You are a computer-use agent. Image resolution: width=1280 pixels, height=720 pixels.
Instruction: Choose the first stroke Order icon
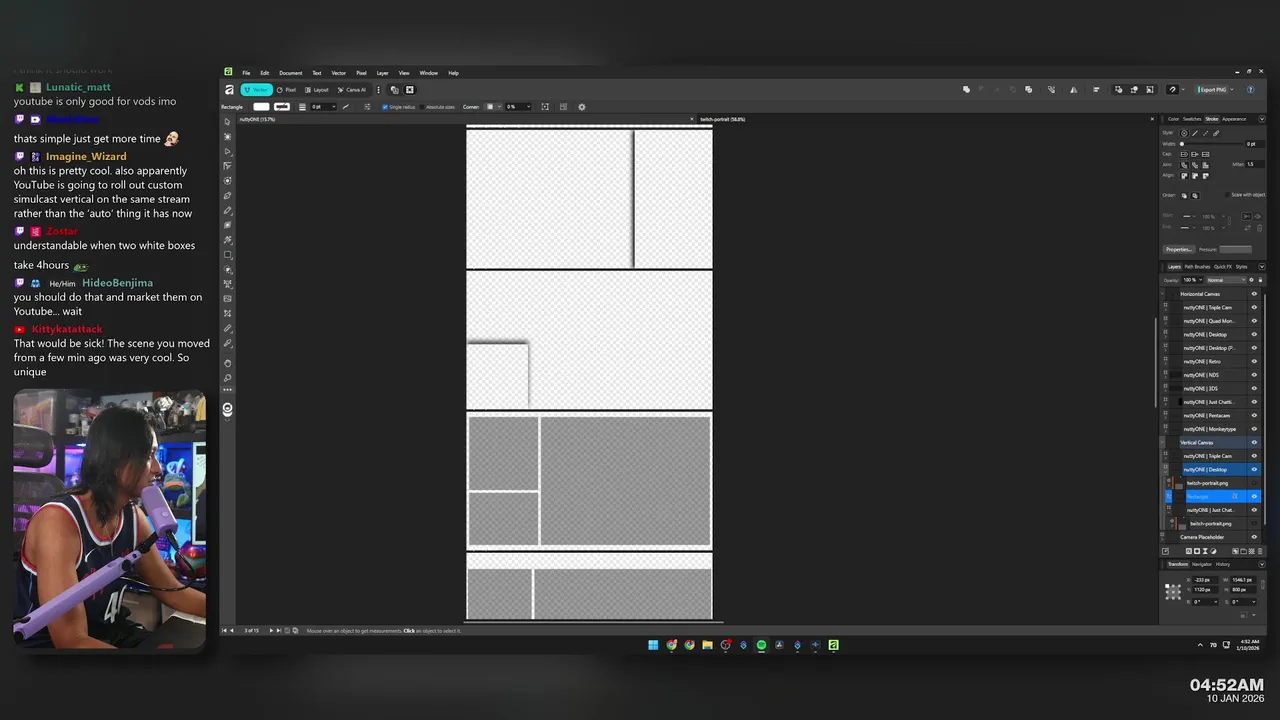coord(1184,195)
